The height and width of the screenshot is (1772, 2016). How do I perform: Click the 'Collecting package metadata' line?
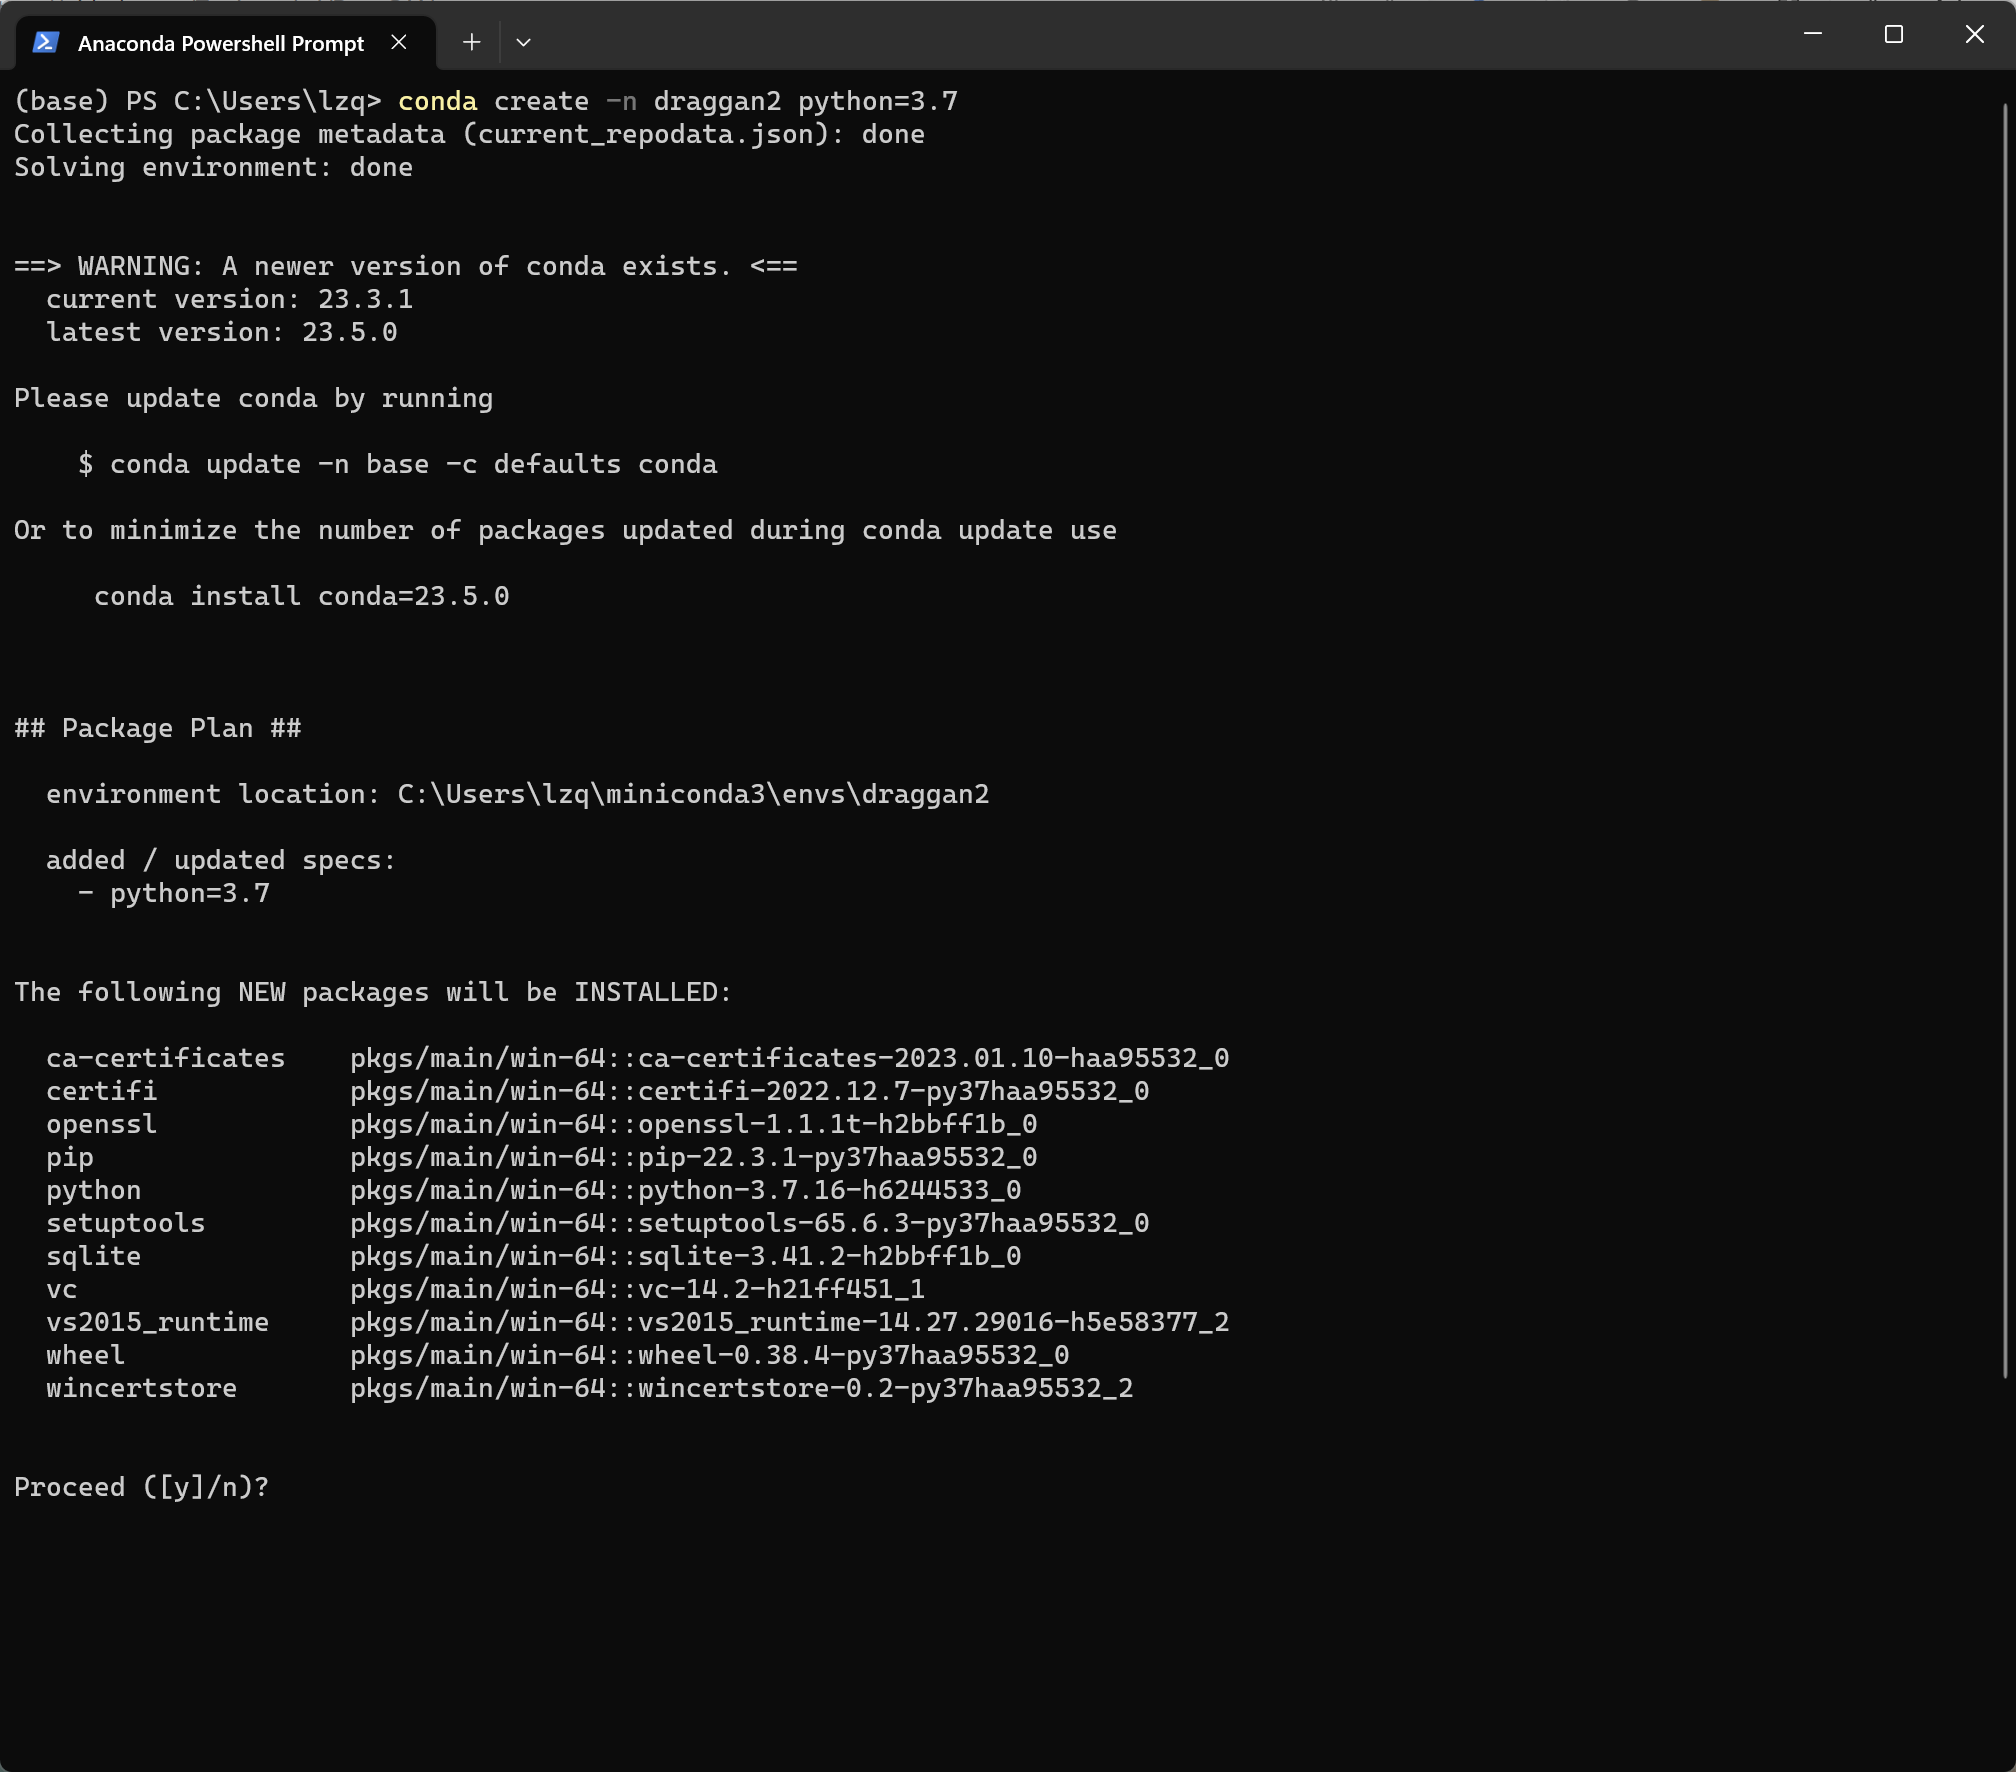(470, 134)
